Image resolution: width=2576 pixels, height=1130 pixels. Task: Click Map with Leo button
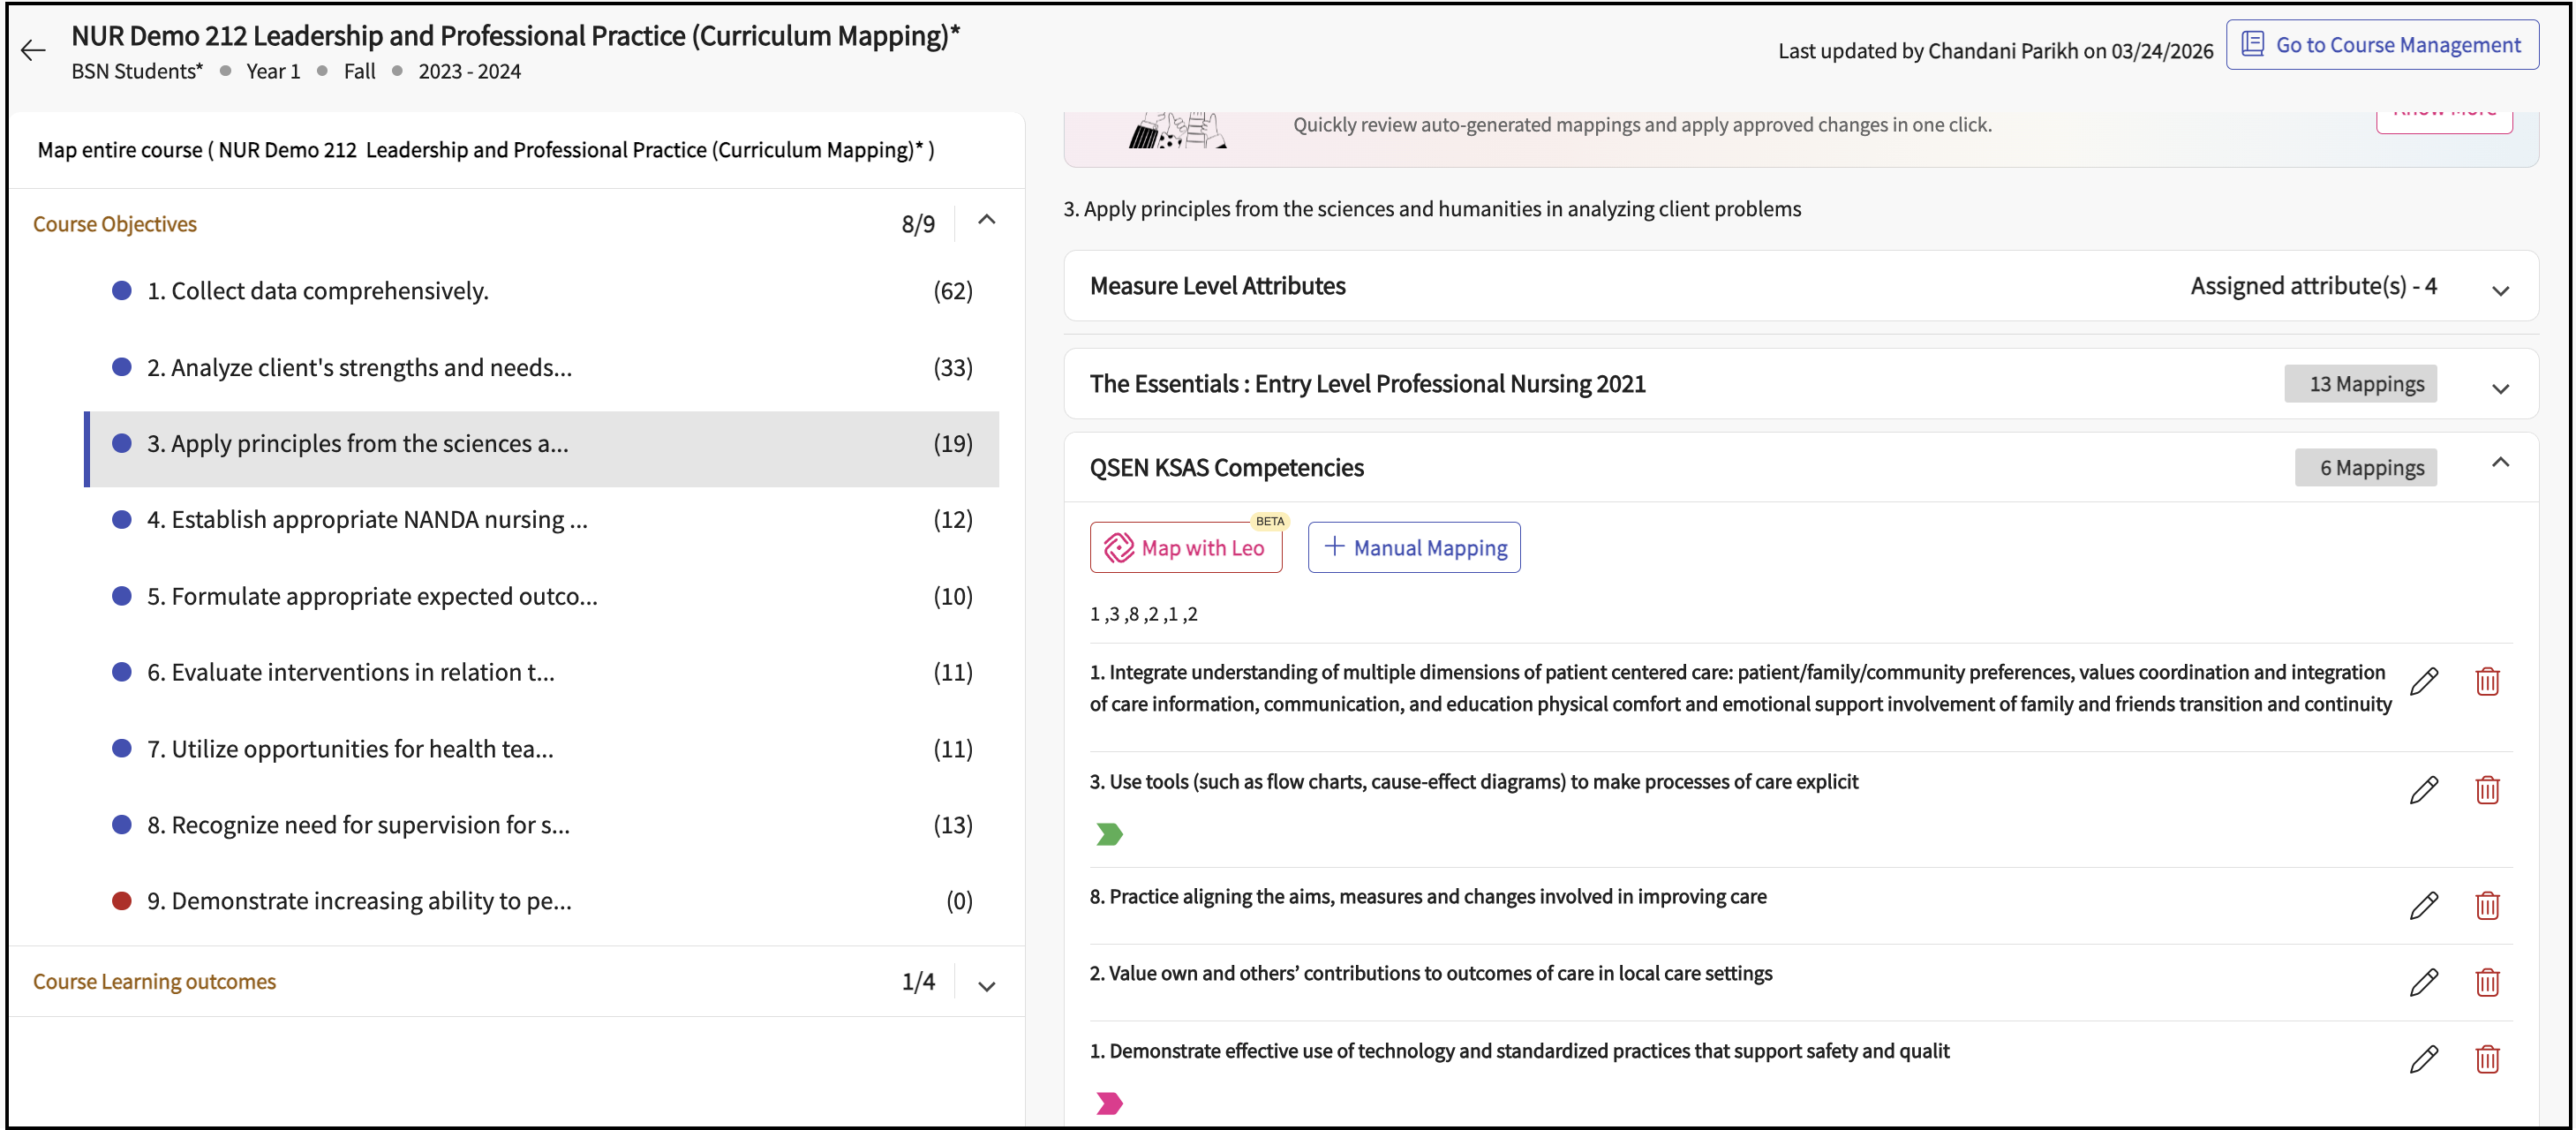click(x=1185, y=547)
